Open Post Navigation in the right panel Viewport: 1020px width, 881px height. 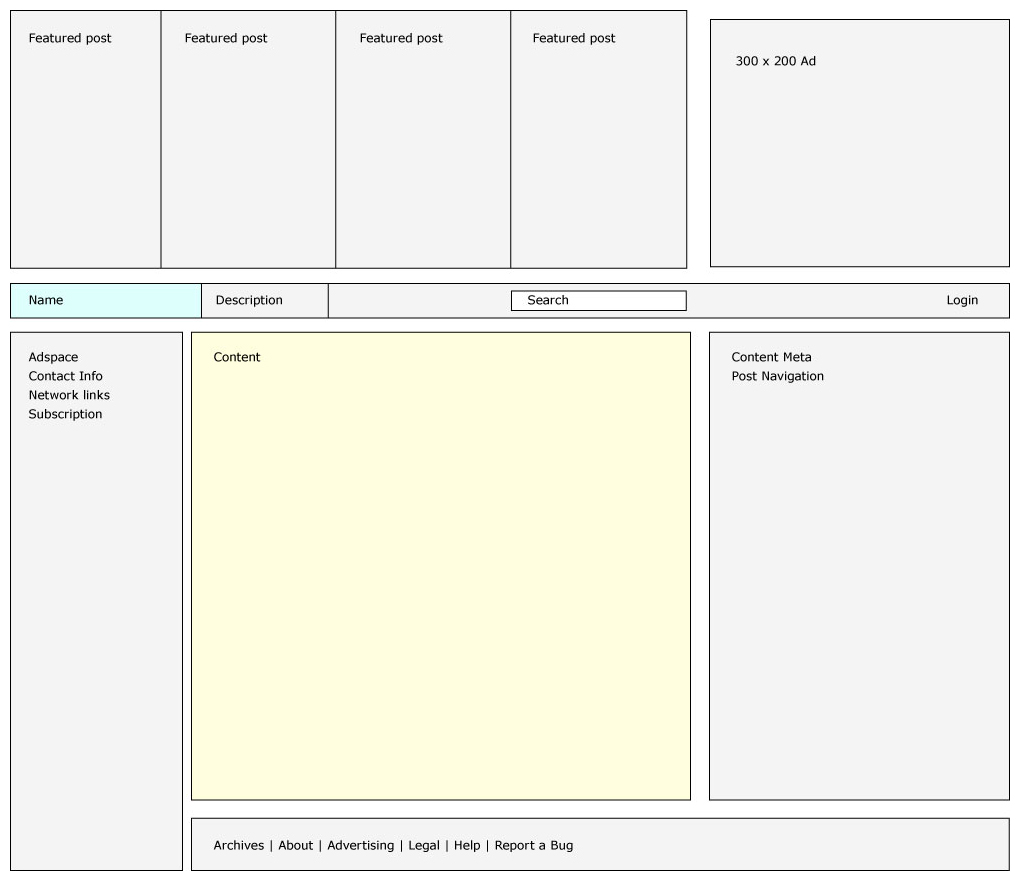click(777, 376)
